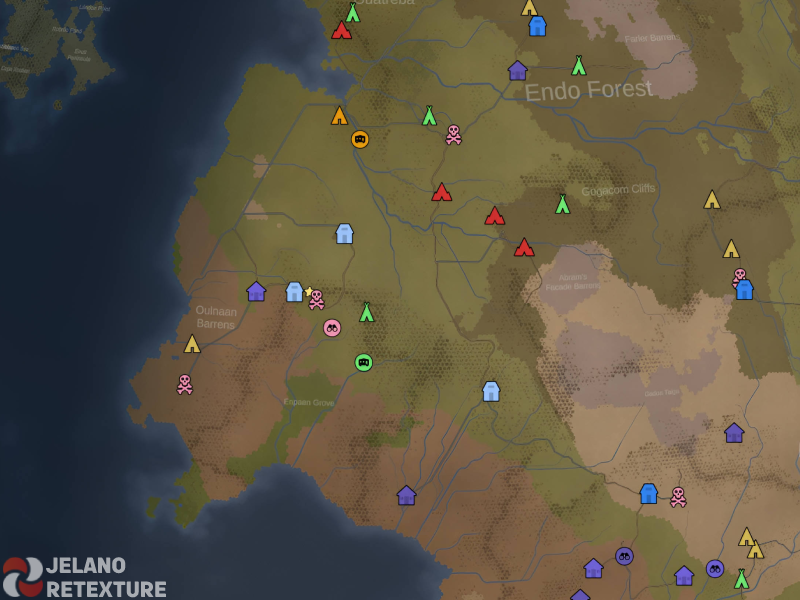This screenshot has height=600, width=800.
Task: Select green teepee between pink binoculars and green caravan
Action: 366,312
